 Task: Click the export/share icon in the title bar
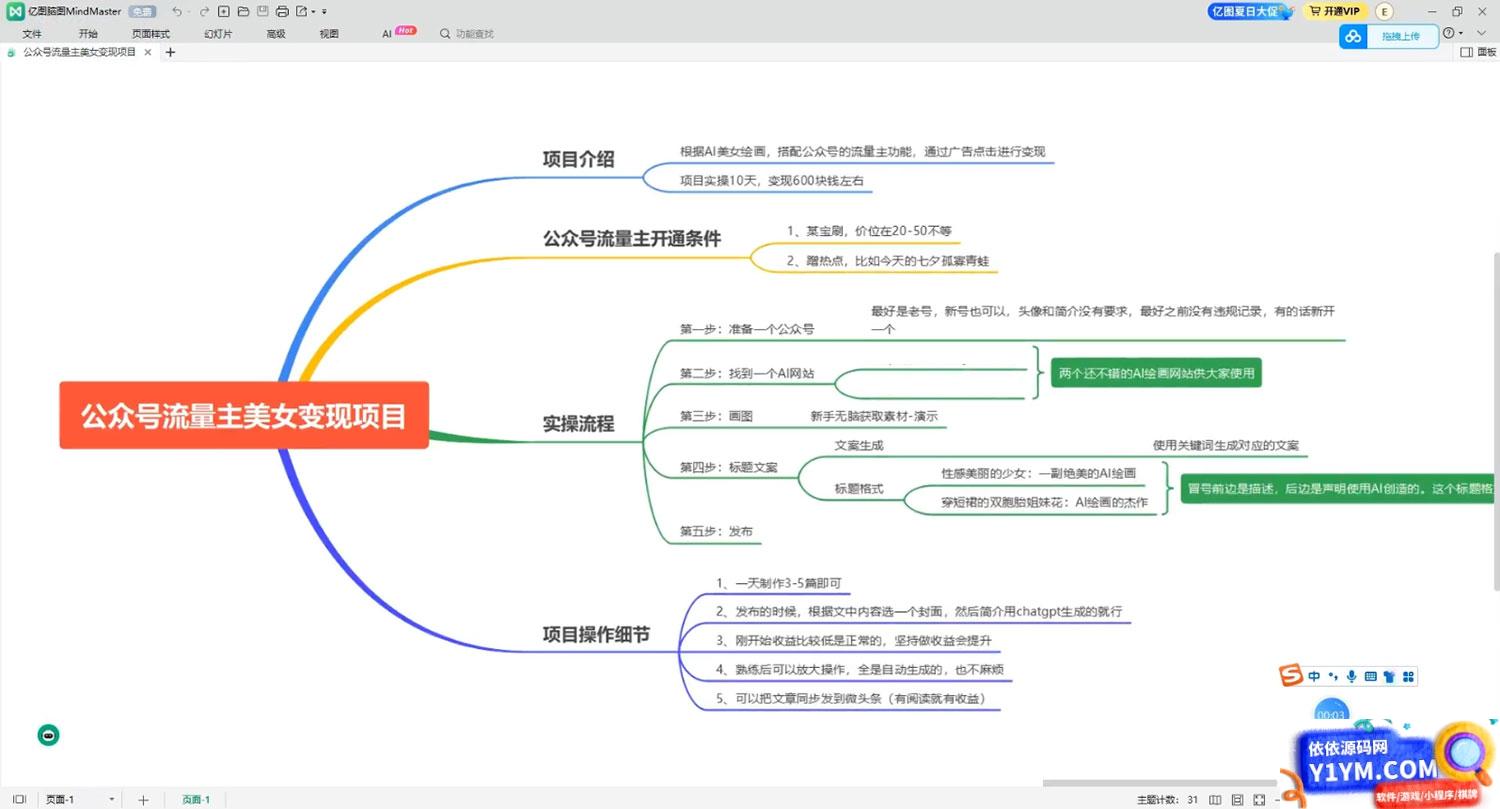point(301,12)
